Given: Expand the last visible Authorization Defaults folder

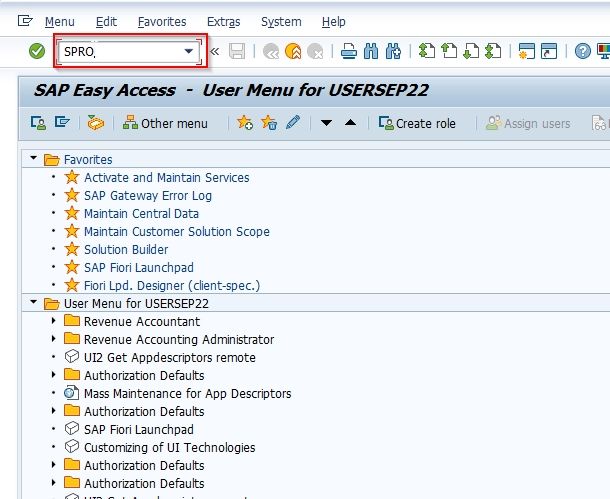Looking at the screenshot, I should pos(54,482).
